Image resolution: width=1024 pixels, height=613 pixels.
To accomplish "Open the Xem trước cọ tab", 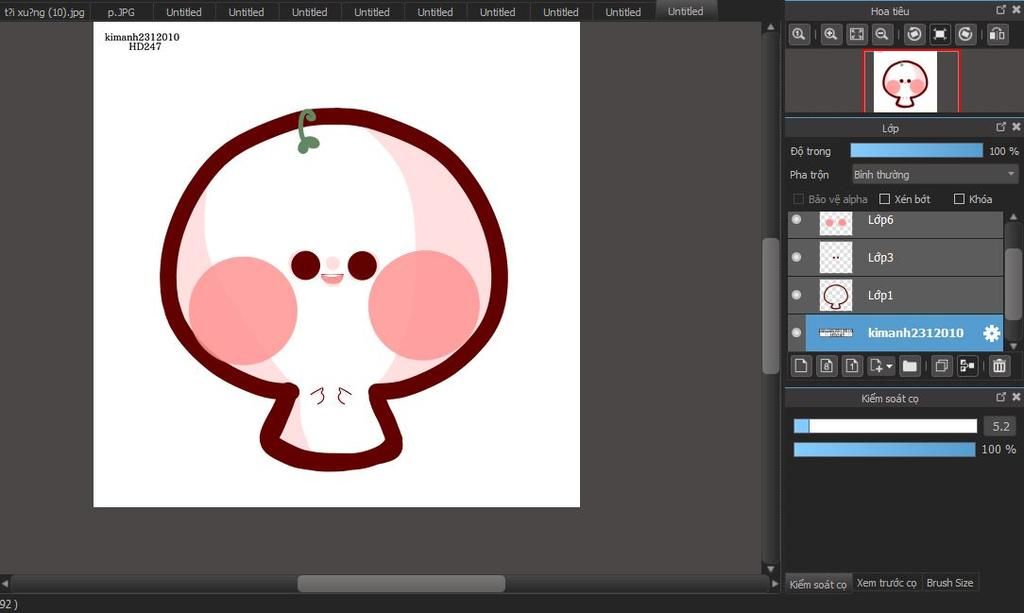I will coord(886,583).
